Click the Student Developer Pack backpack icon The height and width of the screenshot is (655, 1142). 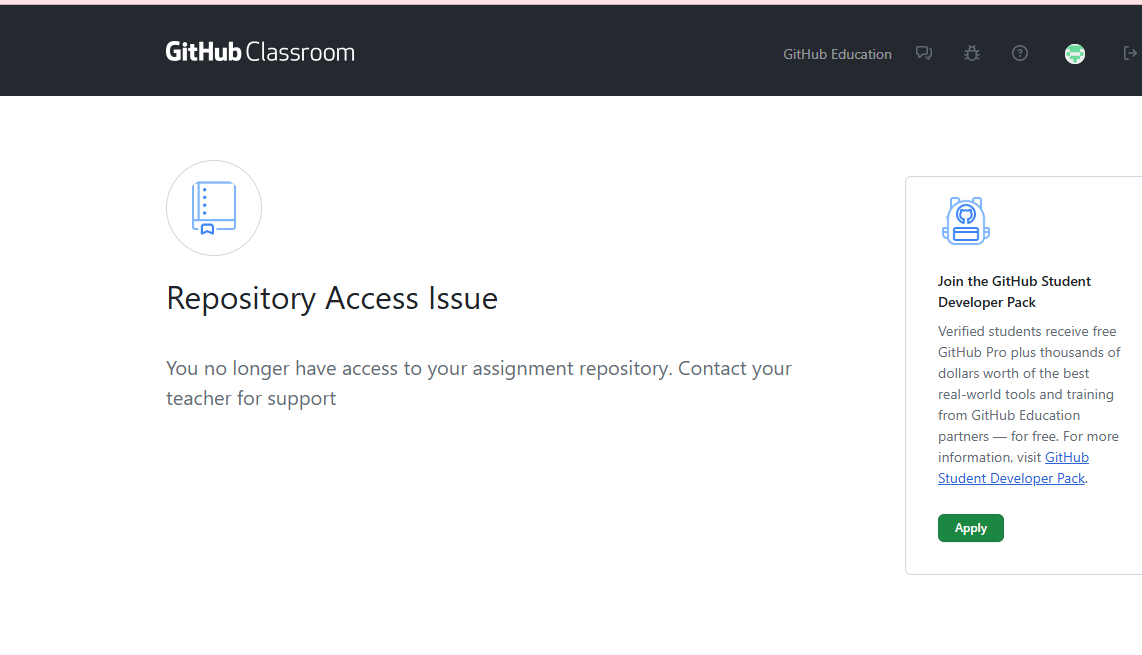(965, 221)
